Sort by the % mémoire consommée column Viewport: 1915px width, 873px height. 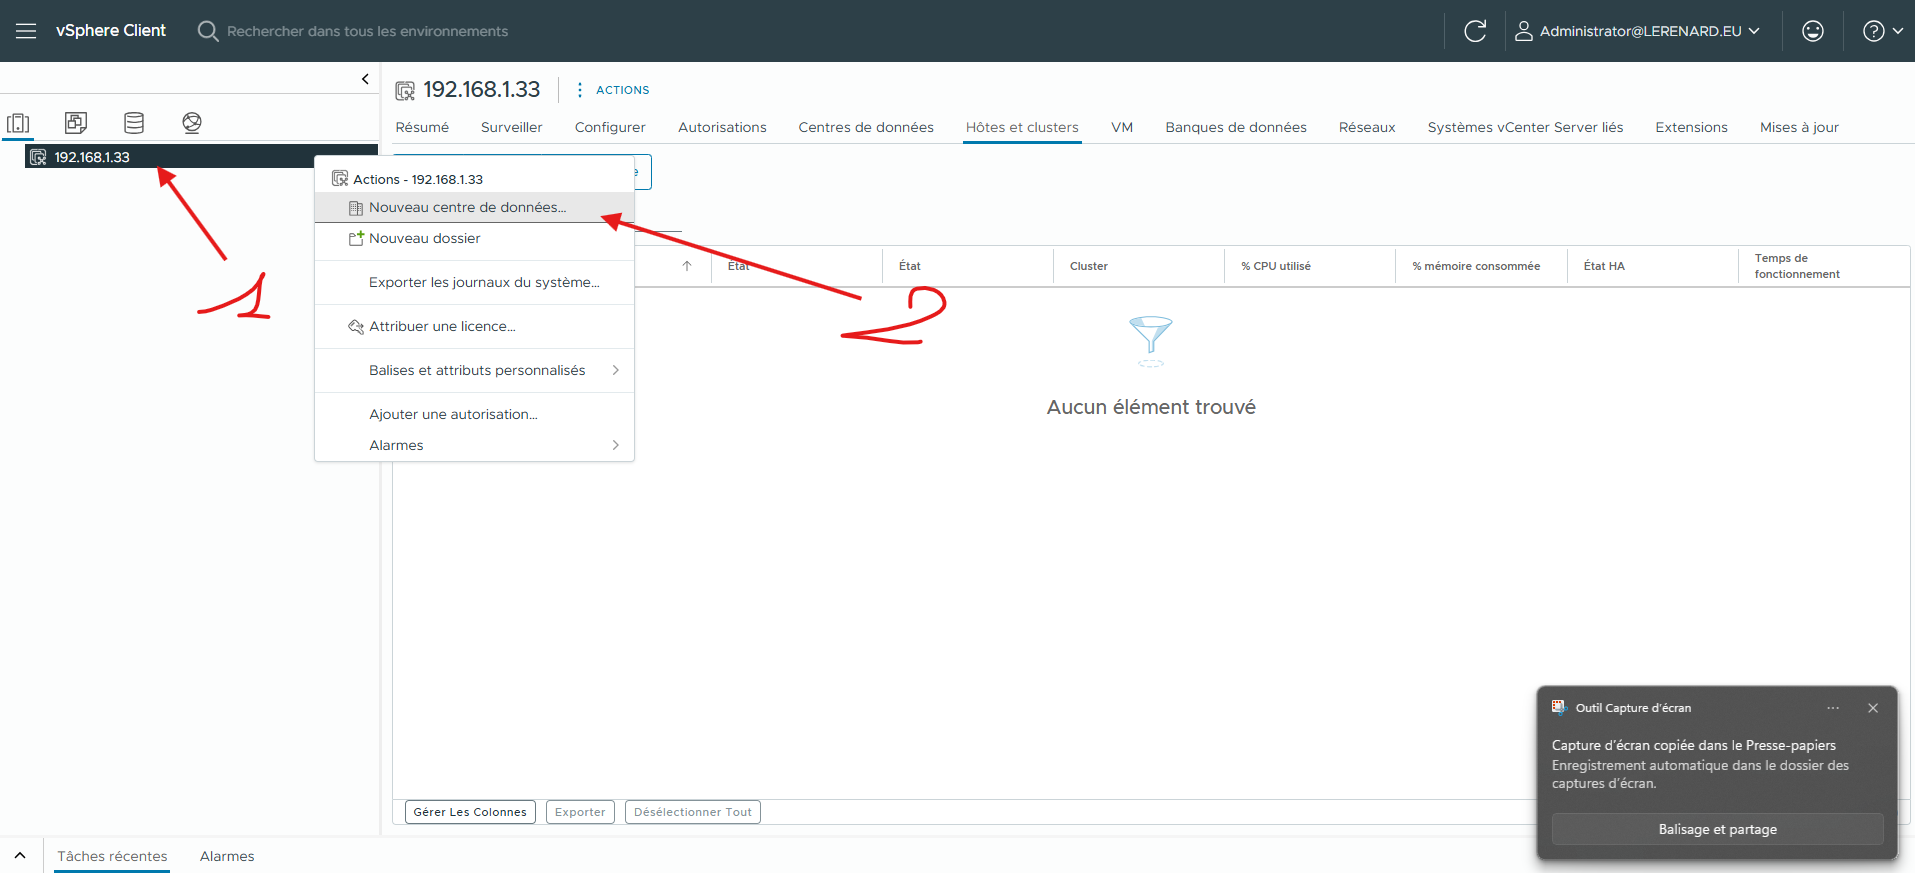pyautogui.click(x=1476, y=266)
